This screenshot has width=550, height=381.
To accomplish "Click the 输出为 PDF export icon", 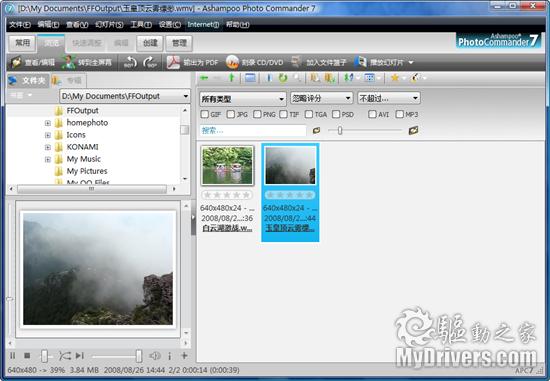I will [x=173, y=62].
